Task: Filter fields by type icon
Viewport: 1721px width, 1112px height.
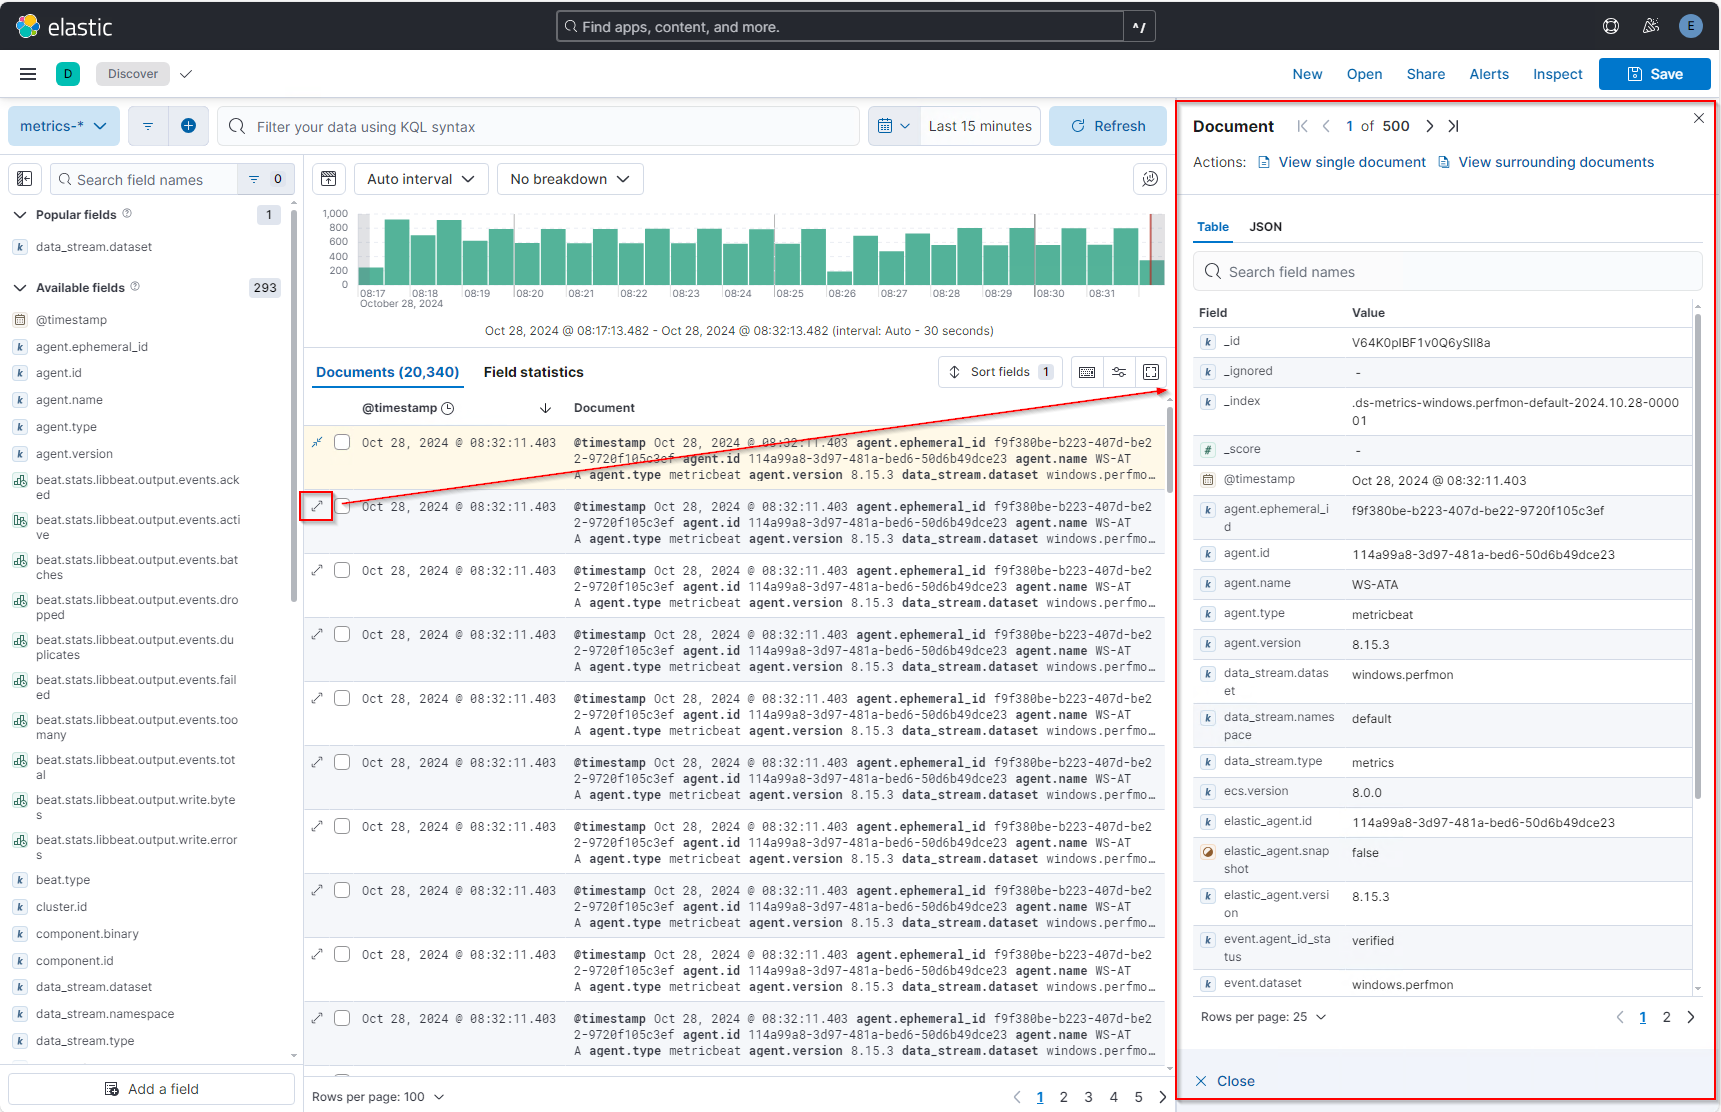Action: (265, 179)
